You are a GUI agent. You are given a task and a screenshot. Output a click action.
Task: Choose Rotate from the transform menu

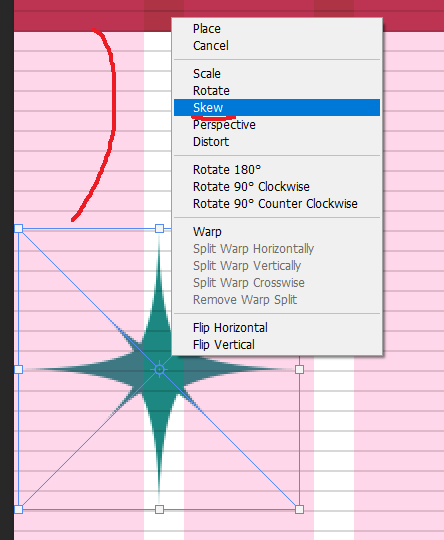click(x=277, y=91)
